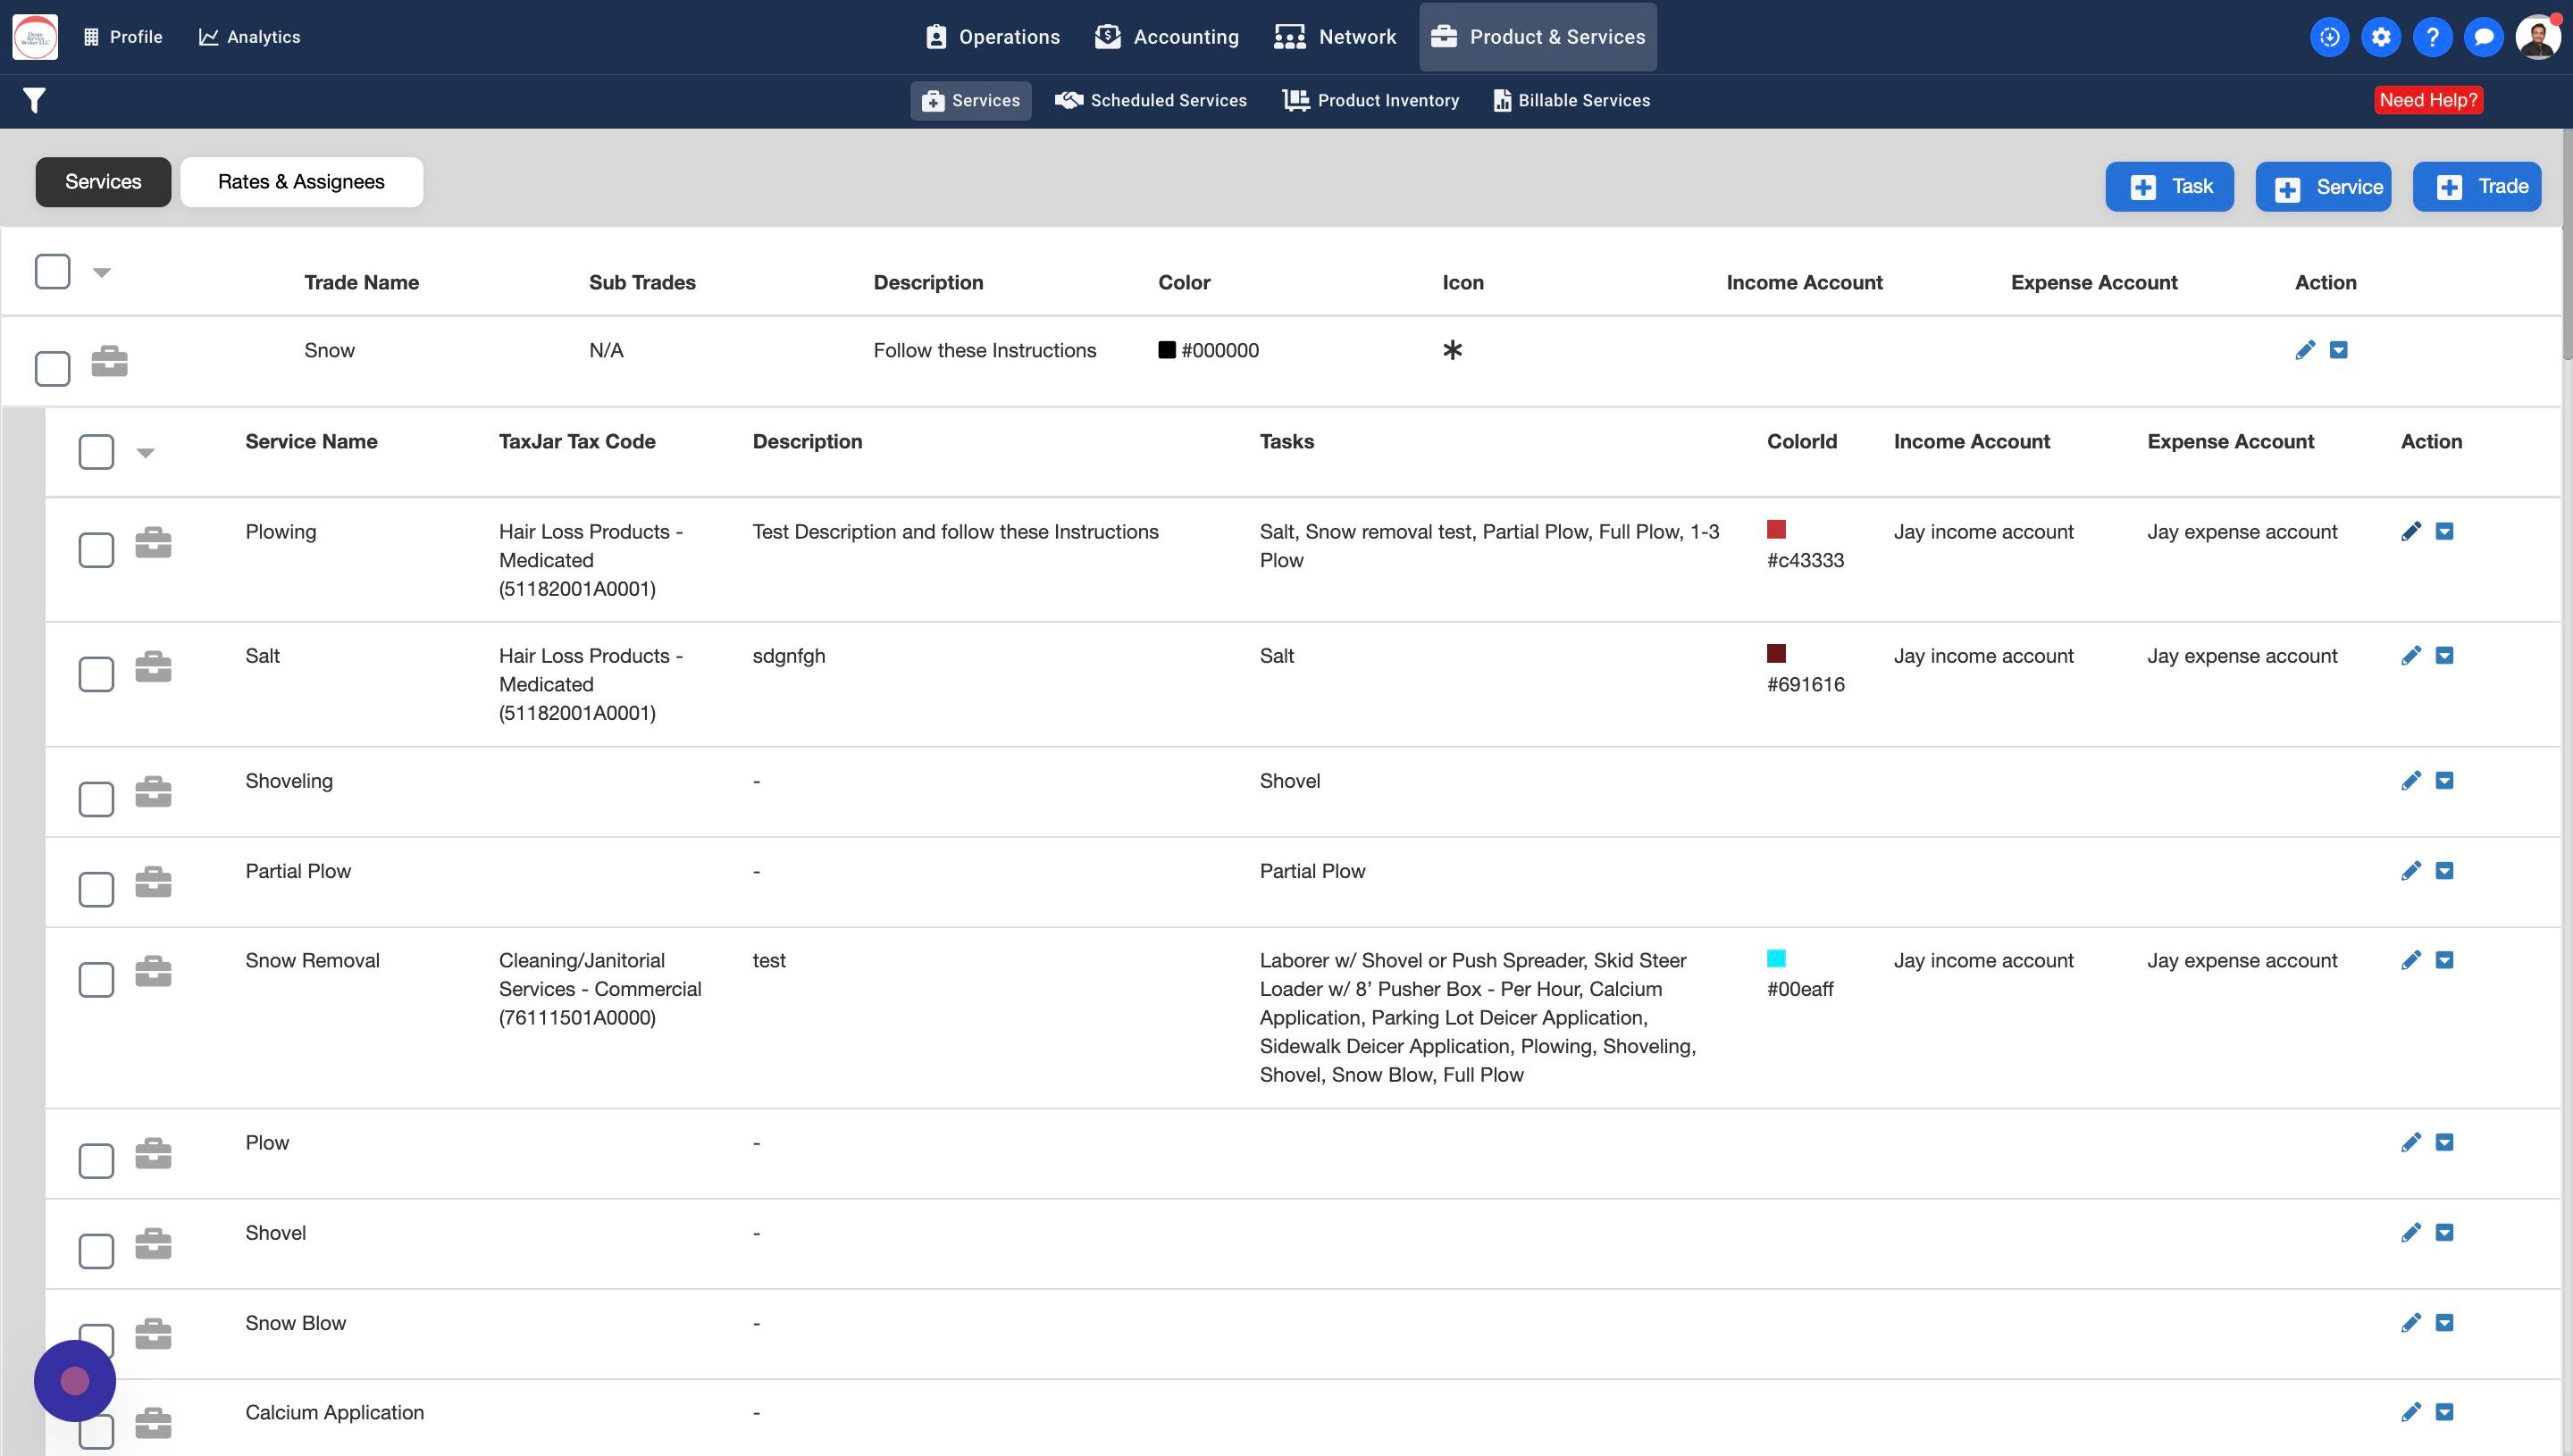
Task: Click the pencil icon for Snow trade
Action: 2304,350
